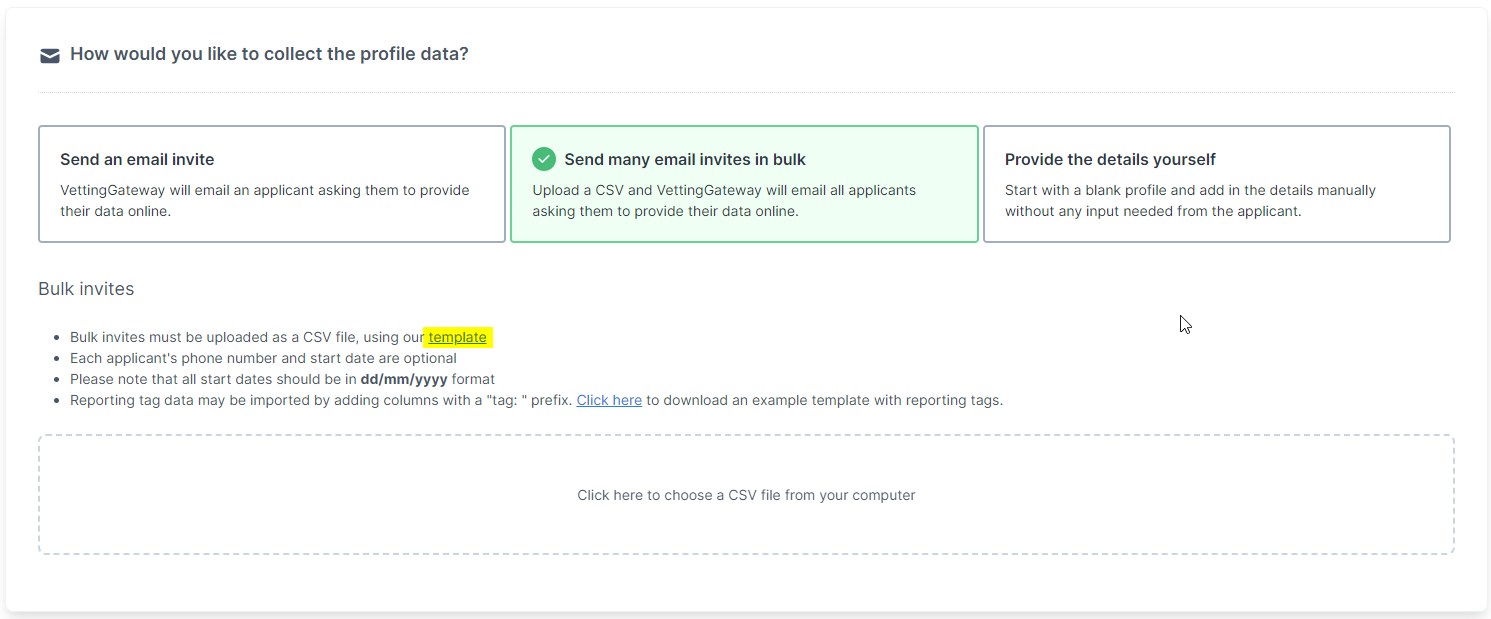Click the green checkmark icon on bulk option
Image resolution: width=1491 pixels, height=619 pixels.
pyautogui.click(x=544, y=159)
